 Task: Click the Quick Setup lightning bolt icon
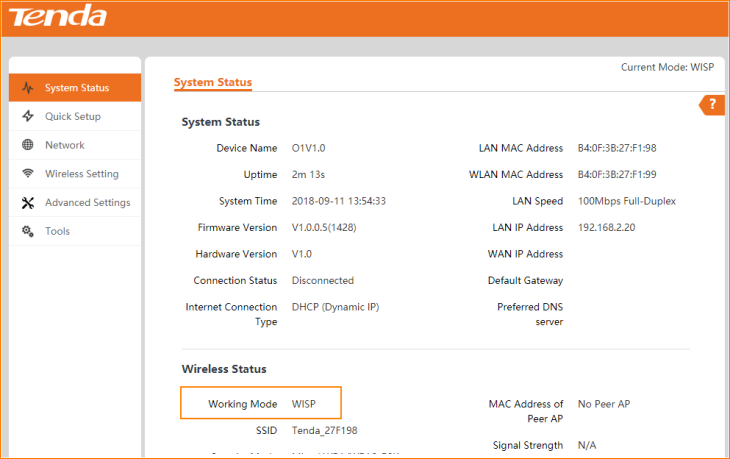[x=27, y=117]
